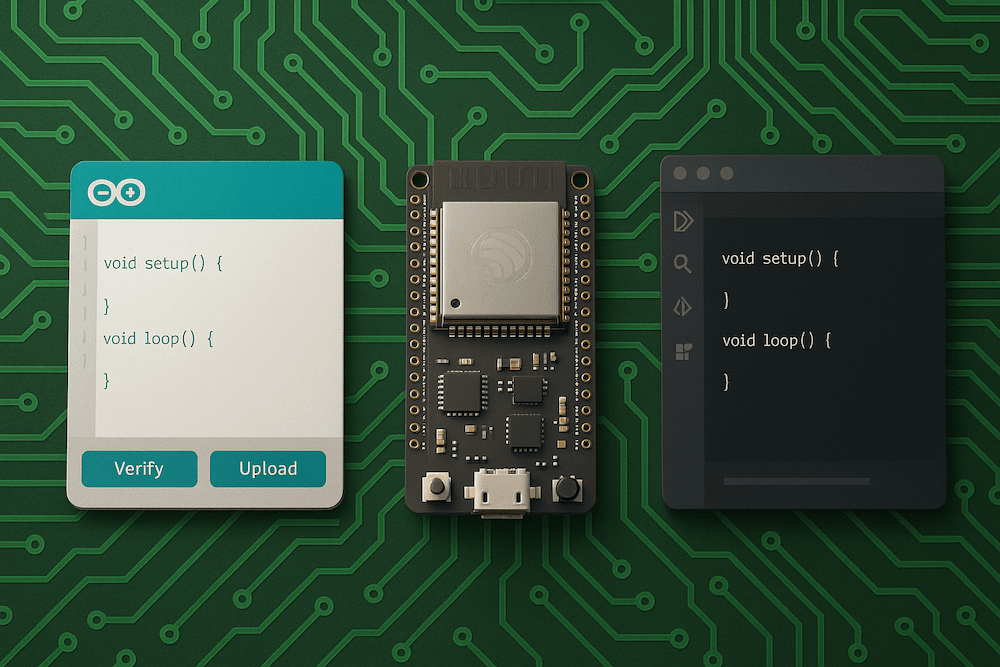Screen dimensions: 1000x667
Task: Click the horizontal scrollbar at the editor bottom
Action: point(797,480)
